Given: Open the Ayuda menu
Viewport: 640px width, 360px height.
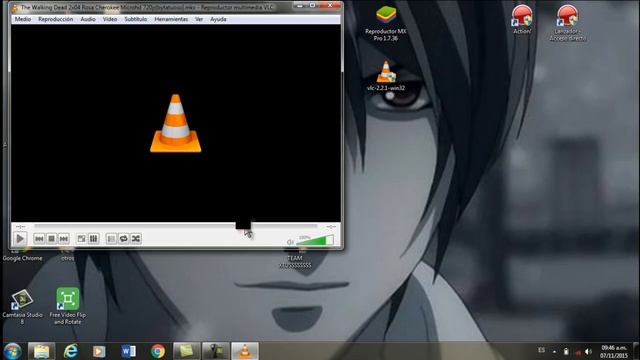Looking at the screenshot, I should coord(218,19).
